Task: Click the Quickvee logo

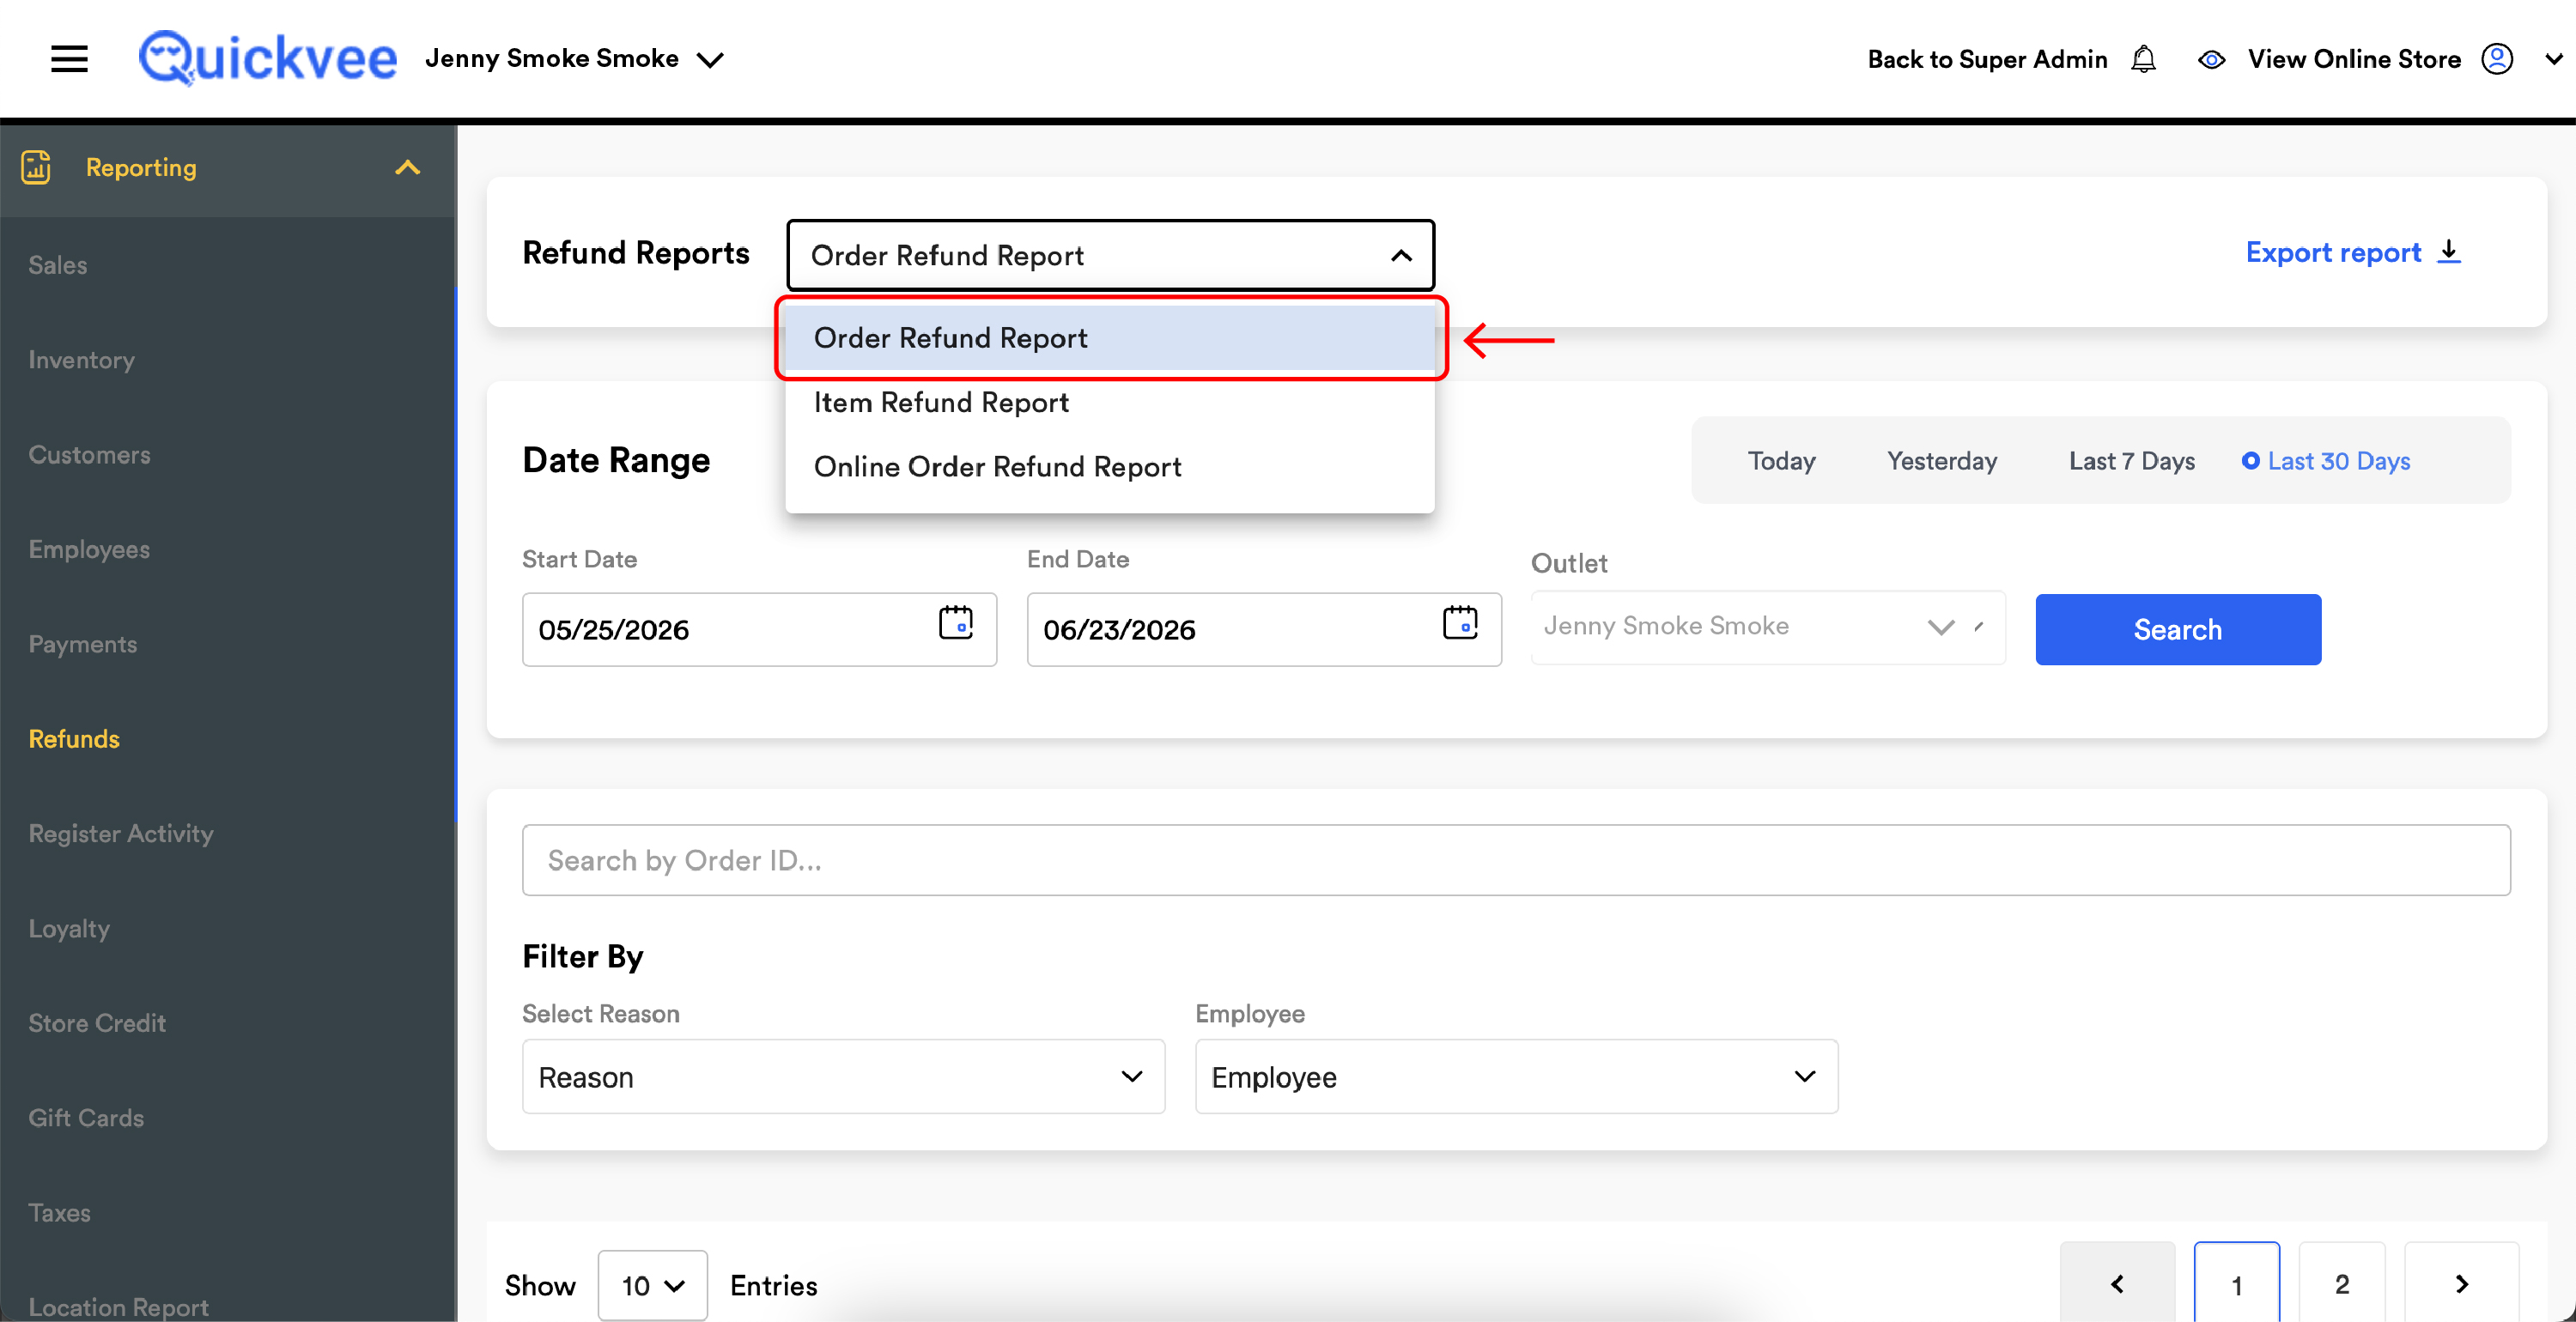Action: [x=268, y=58]
